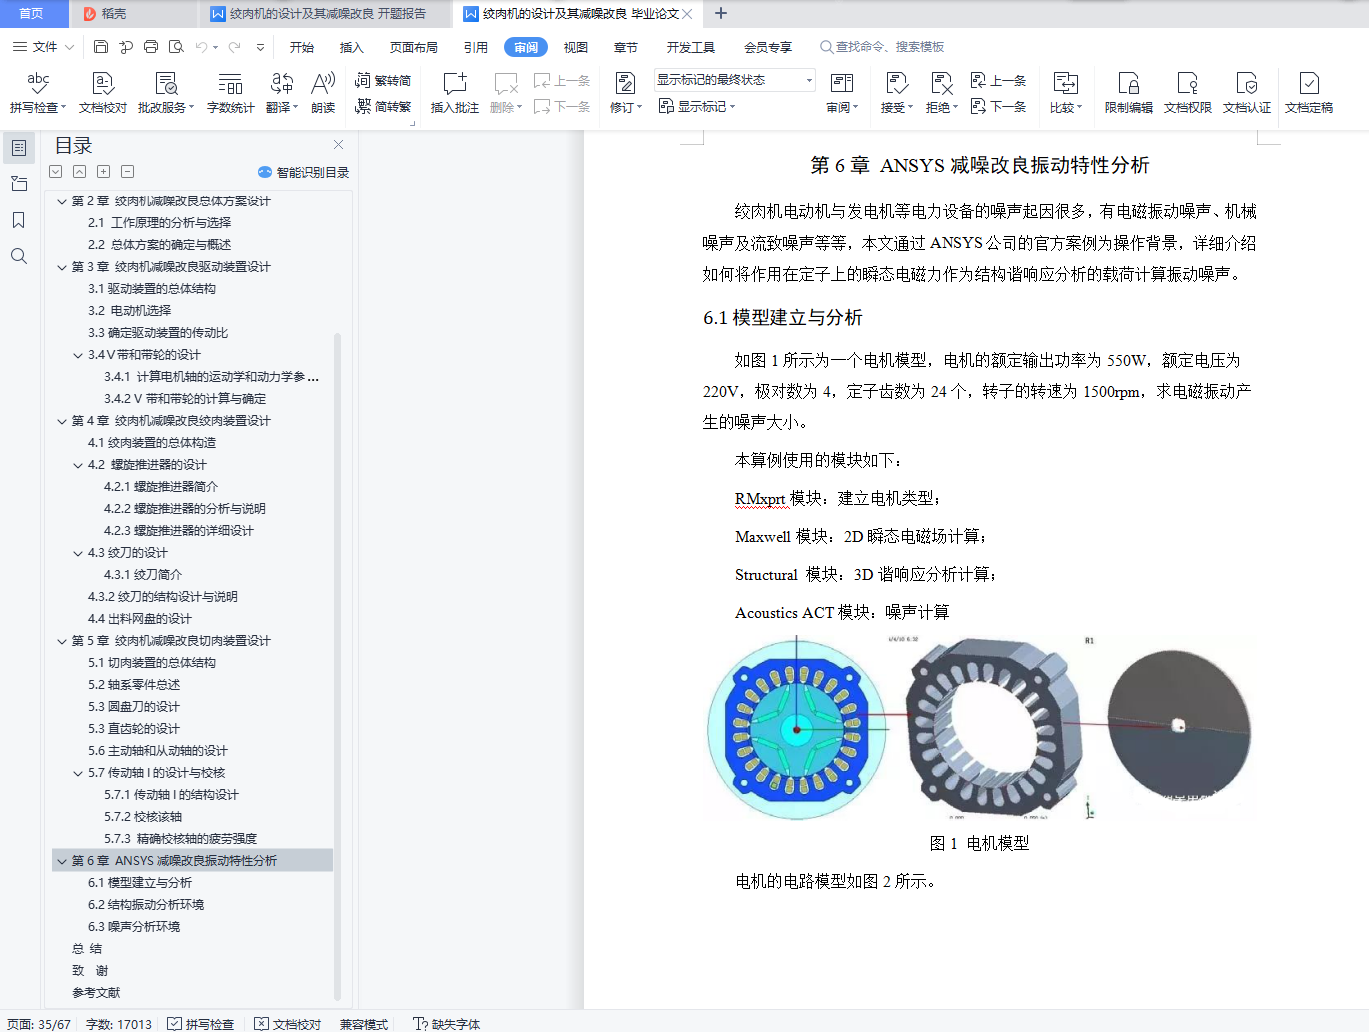Screen dimensions: 1369x1032
Task: Collapse the 第 3 章 tree node
Action: 62,267
